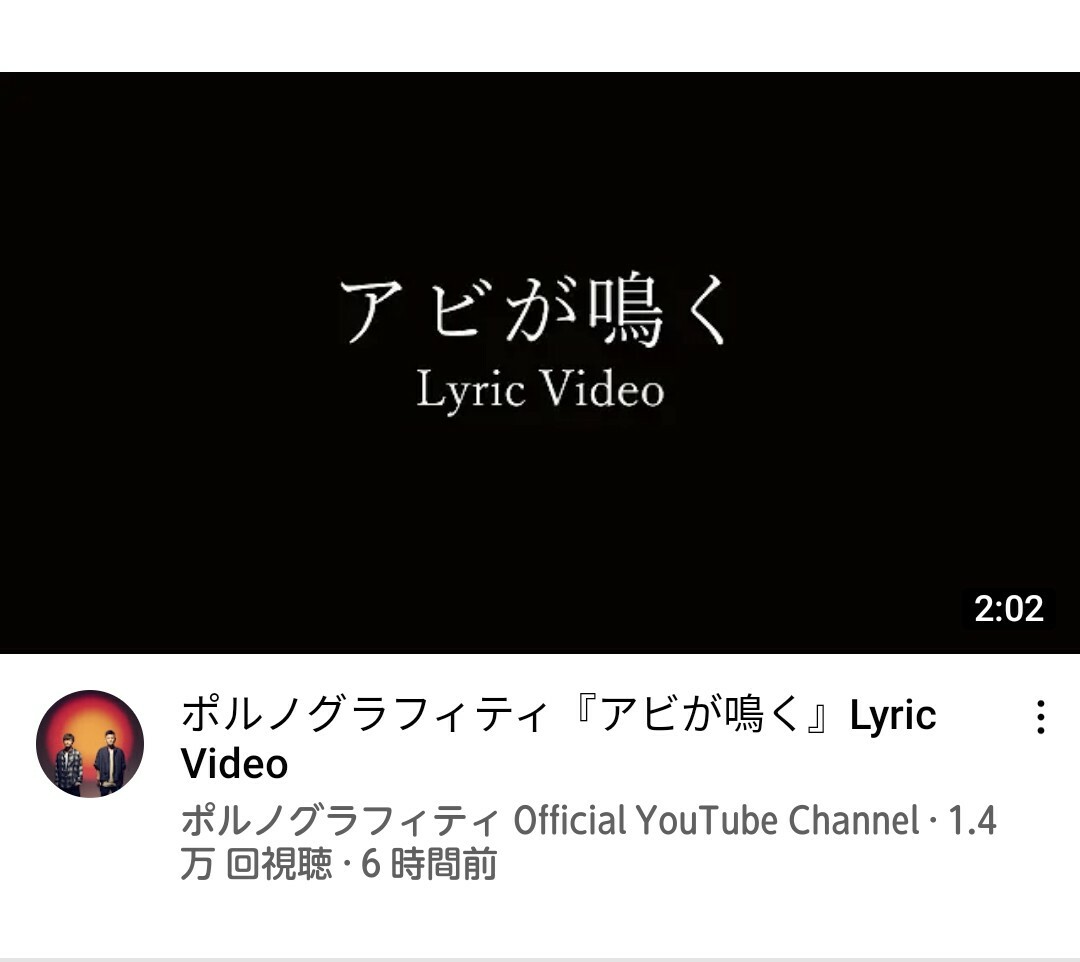
Task: Click the 2:02 duration badge
Action: point(1008,609)
